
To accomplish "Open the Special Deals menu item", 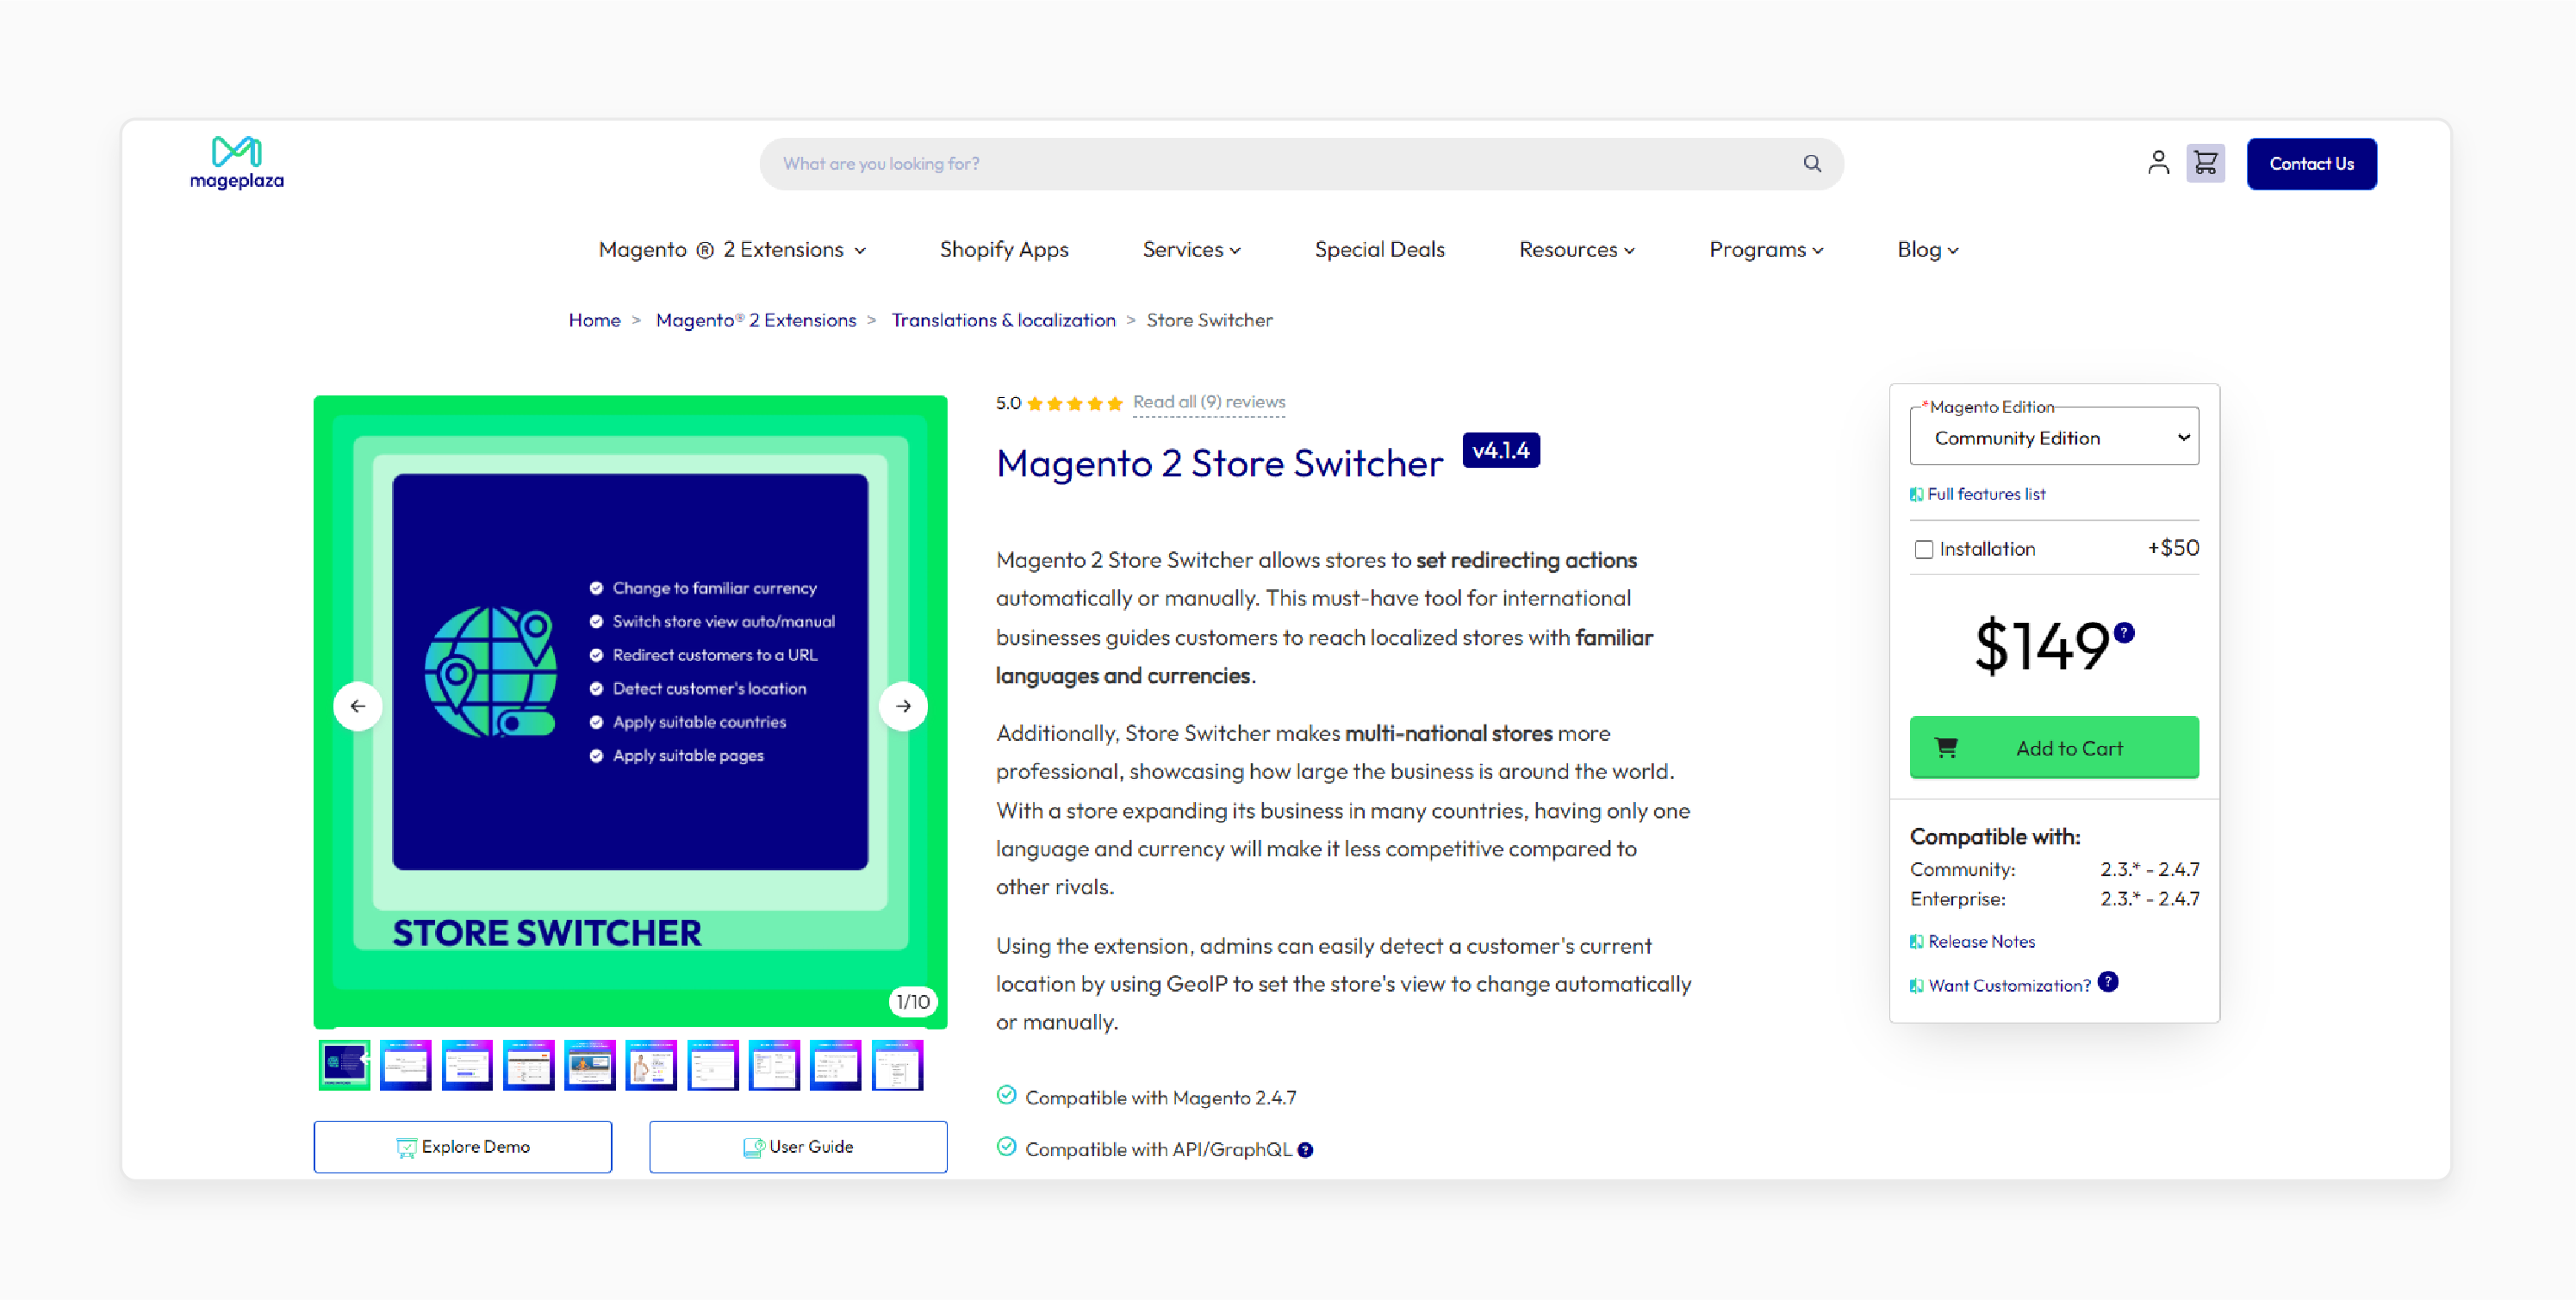I will click(1379, 249).
